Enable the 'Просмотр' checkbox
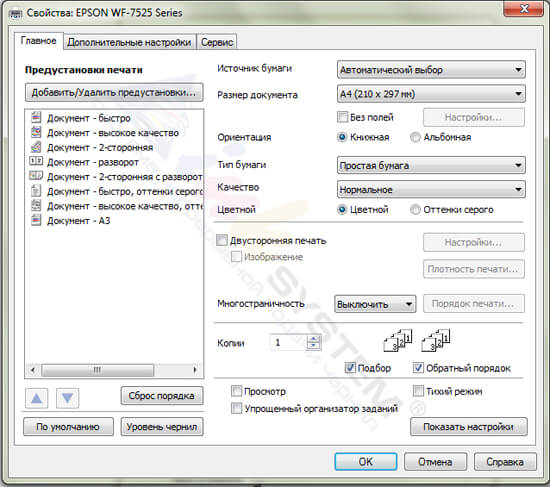 pyautogui.click(x=236, y=391)
